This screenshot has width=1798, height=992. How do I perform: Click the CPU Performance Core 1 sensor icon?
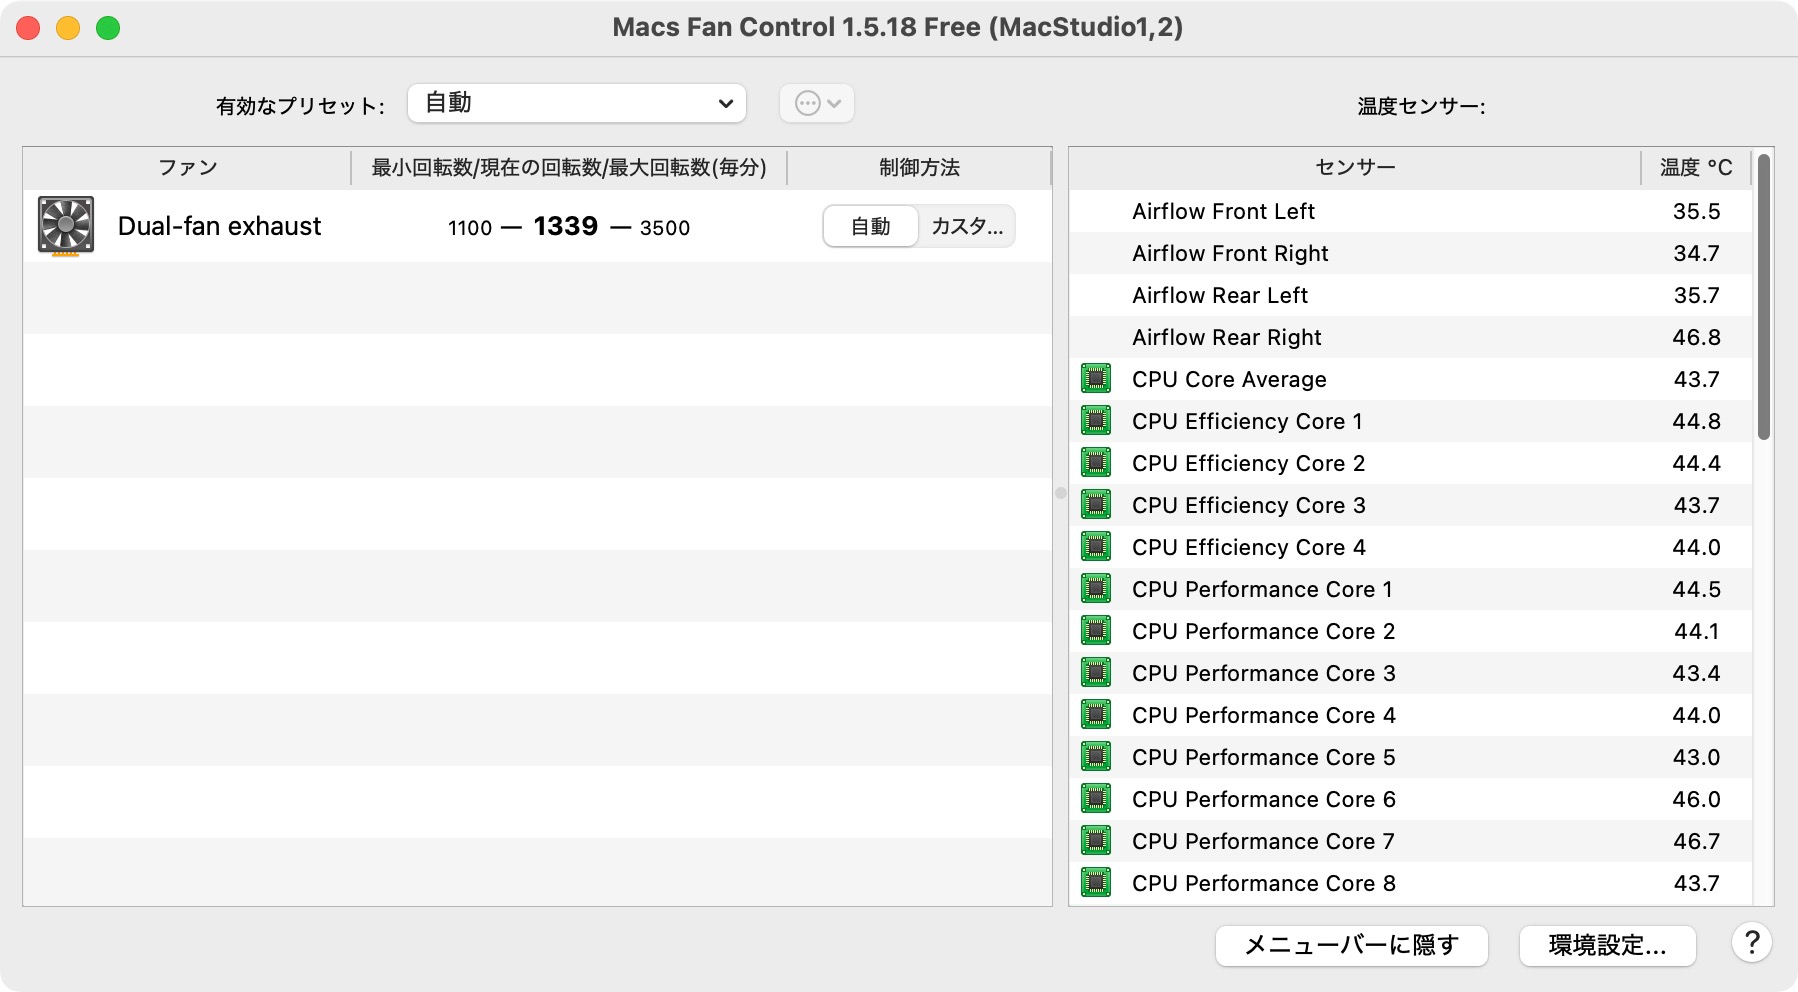pos(1097,589)
